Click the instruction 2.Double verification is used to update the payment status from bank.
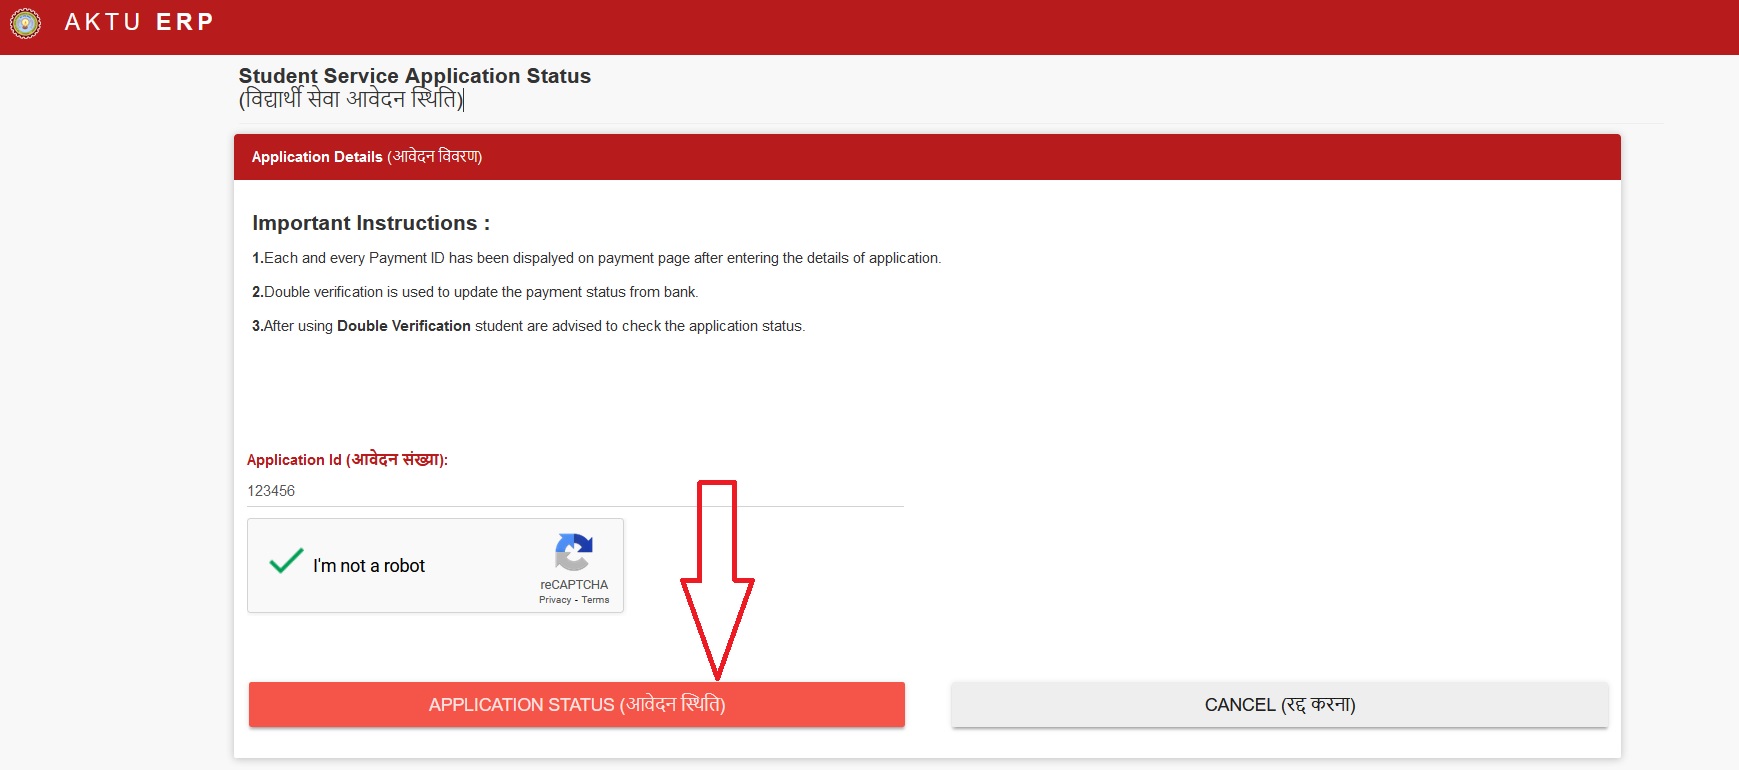Viewport: 1739px width, 770px height. pyautogui.click(x=475, y=292)
